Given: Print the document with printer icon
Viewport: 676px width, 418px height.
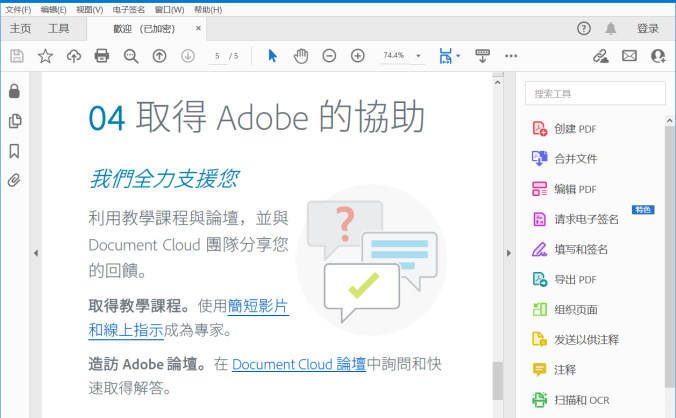Looking at the screenshot, I should (102, 56).
